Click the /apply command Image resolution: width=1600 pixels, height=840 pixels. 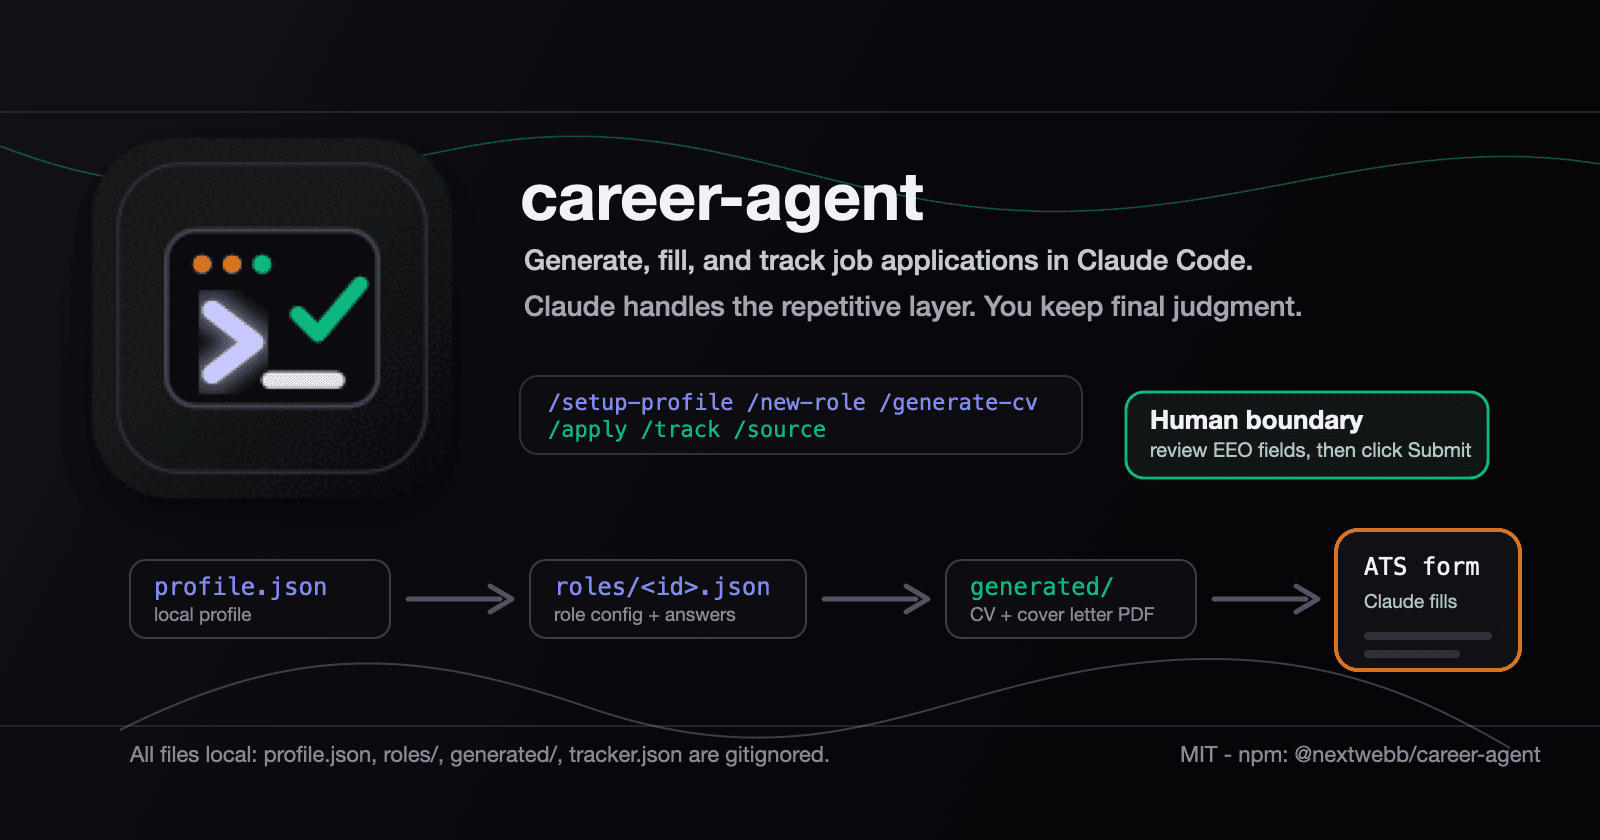pyautogui.click(x=587, y=430)
